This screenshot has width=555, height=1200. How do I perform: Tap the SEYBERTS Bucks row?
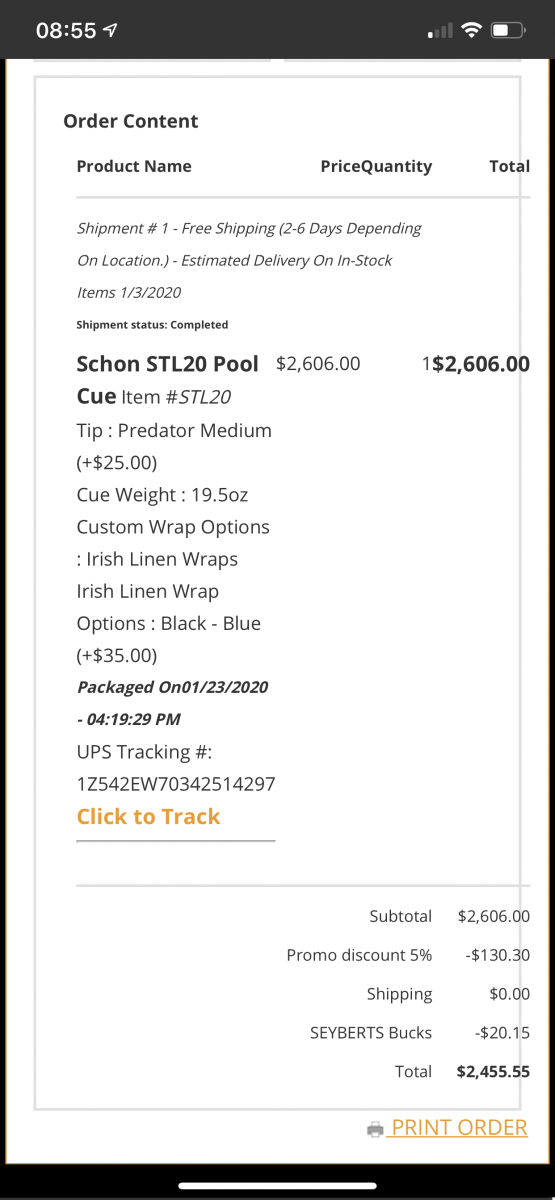pyautogui.click(x=420, y=1032)
